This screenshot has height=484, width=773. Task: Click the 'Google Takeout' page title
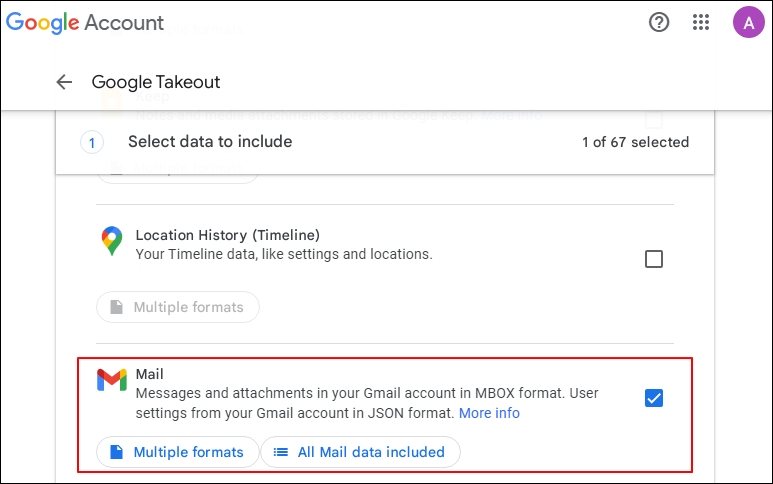pos(156,82)
